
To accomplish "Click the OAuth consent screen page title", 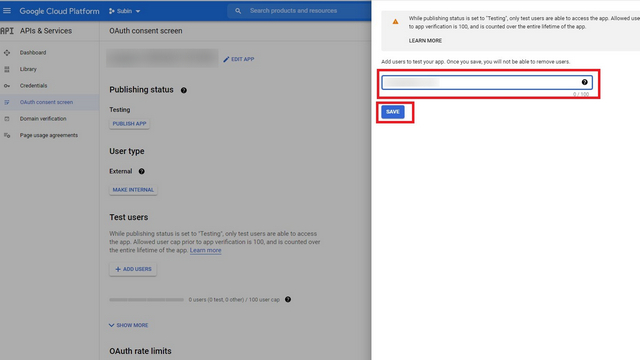I will pos(146,31).
